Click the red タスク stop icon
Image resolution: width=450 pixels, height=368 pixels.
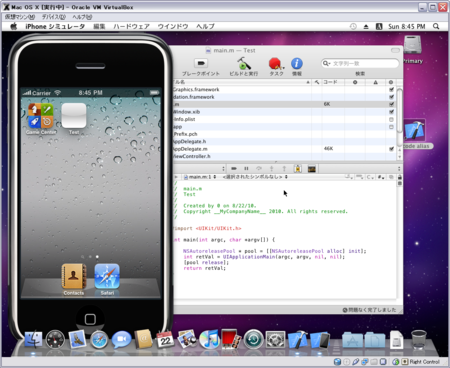275,63
